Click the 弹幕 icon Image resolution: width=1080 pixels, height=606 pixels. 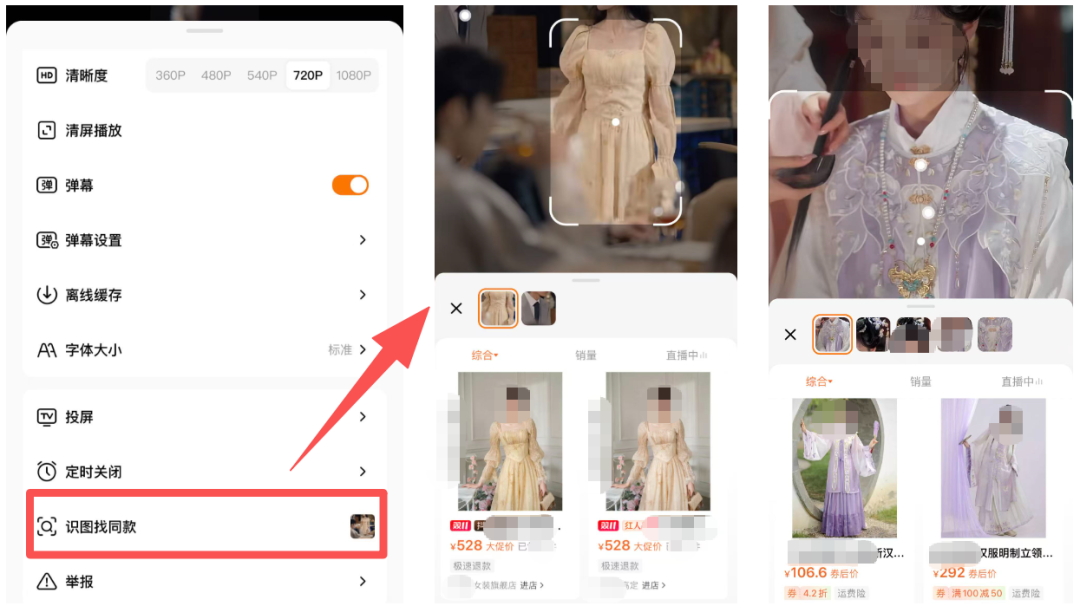pyautogui.click(x=46, y=185)
